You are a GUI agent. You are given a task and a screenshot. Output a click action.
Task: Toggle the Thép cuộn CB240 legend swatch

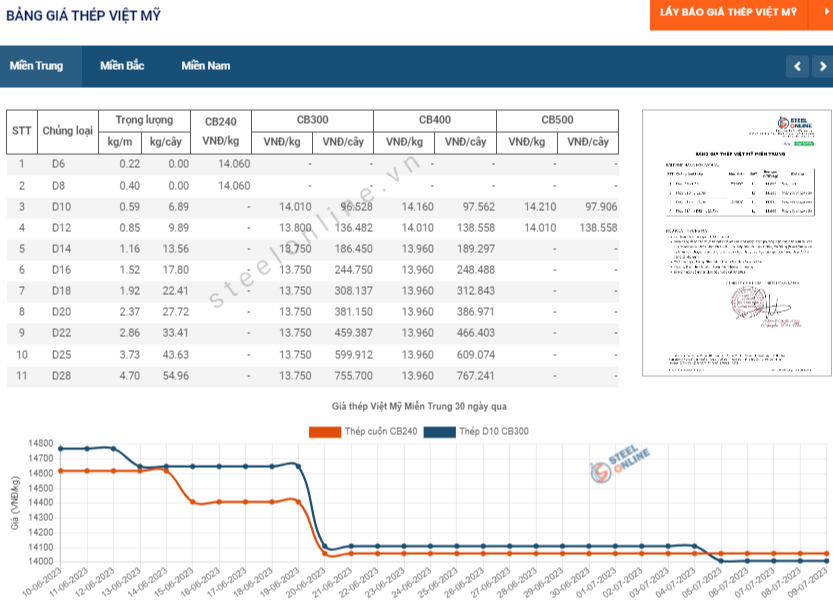point(325,432)
